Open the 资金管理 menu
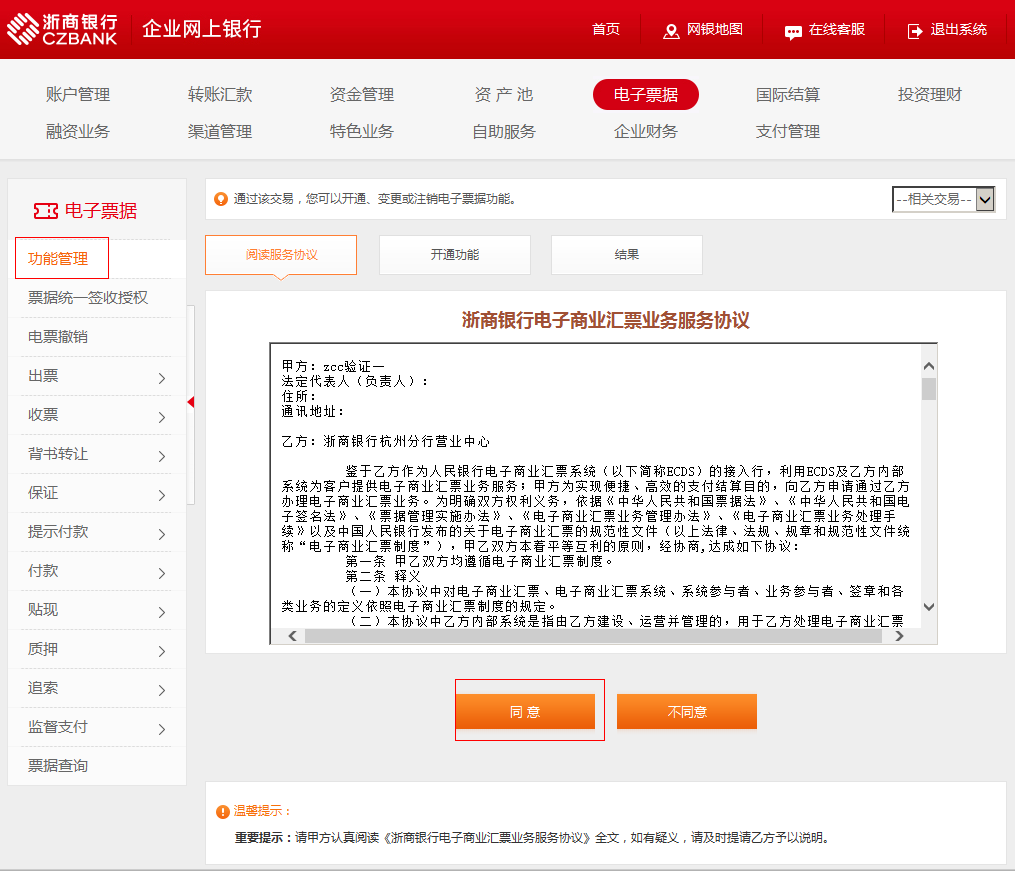Screen dimensions: 1015x871 [362, 94]
